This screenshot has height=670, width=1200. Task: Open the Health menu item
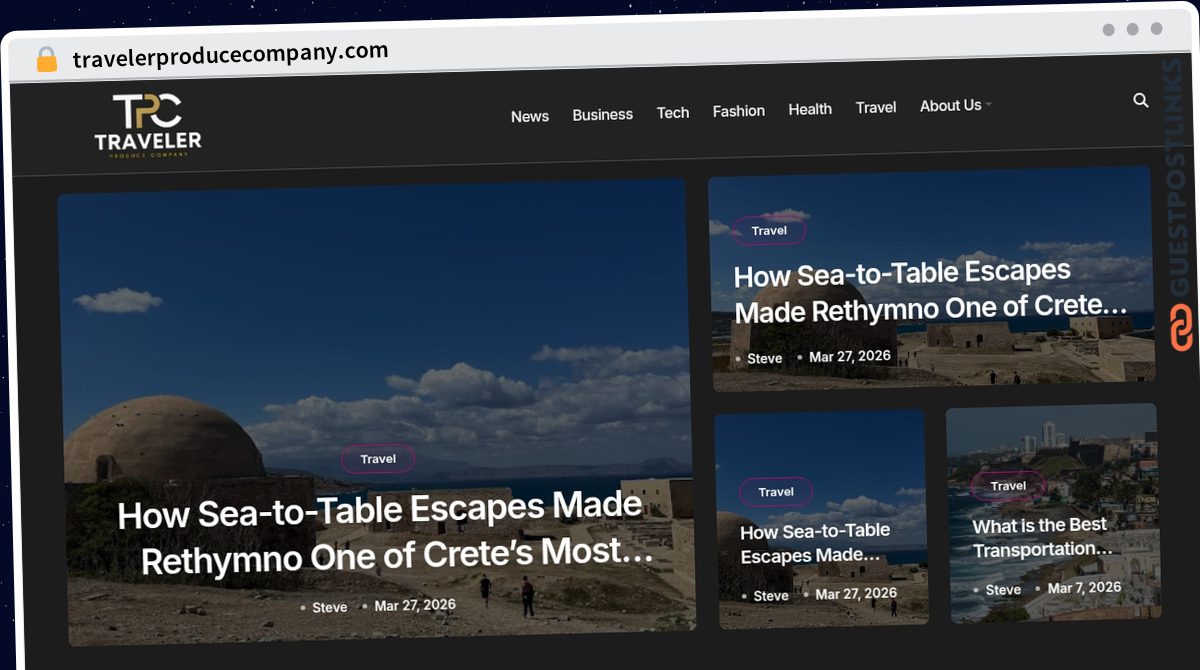pos(810,109)
